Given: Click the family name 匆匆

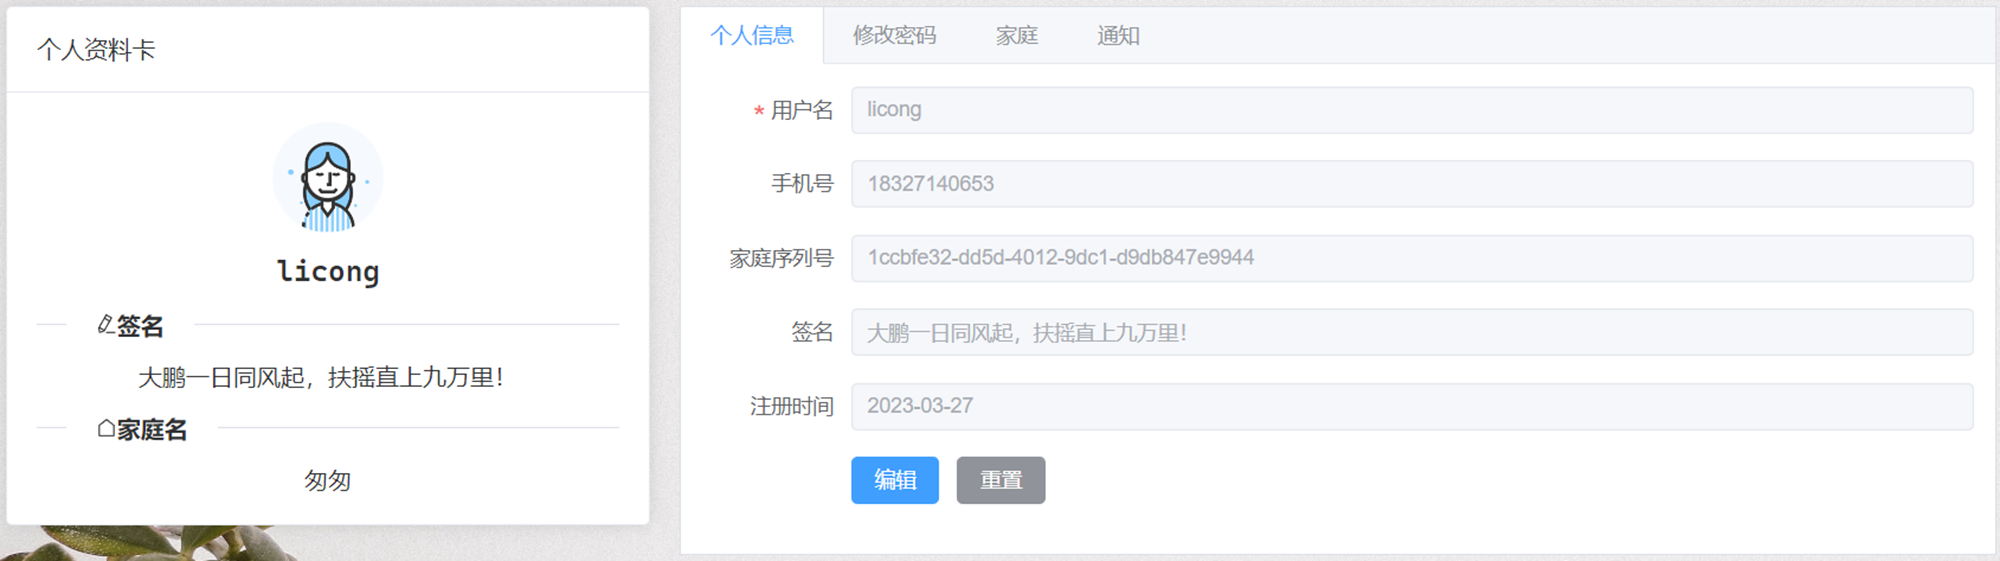Looking at the screenshot, I should tap(328, 481).
